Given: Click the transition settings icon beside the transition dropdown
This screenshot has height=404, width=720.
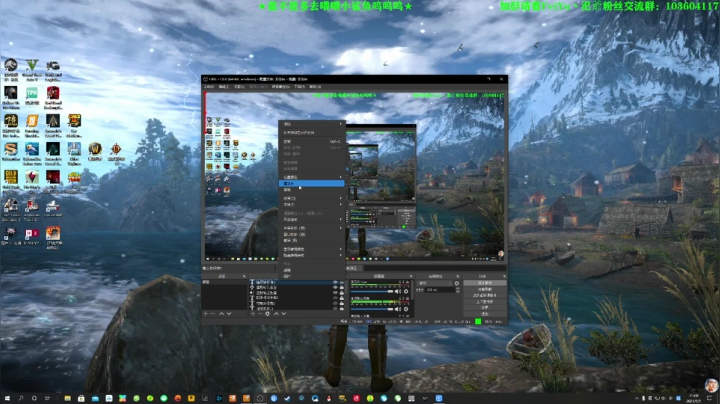Looking at the screenshot, I should pyautogui.click(x=456, y=283).
